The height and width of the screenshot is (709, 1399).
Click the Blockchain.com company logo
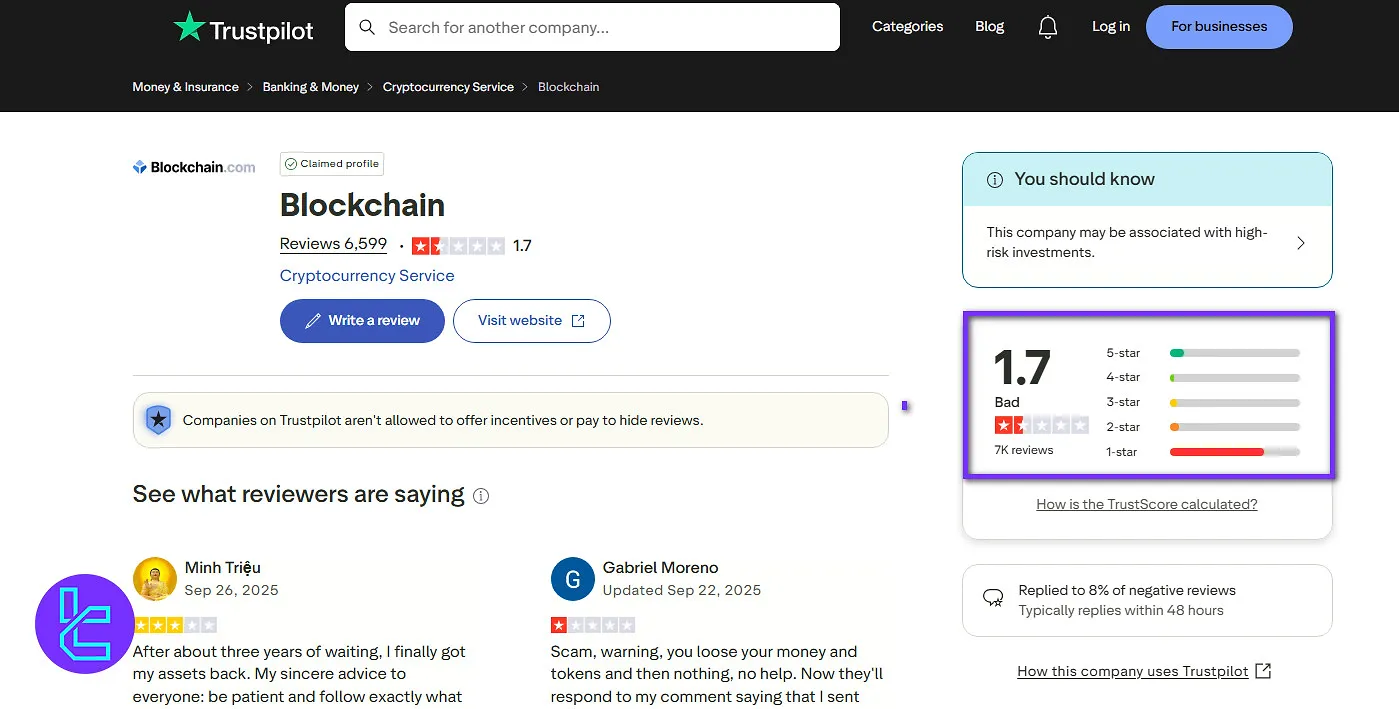click(x=194, y=167)
